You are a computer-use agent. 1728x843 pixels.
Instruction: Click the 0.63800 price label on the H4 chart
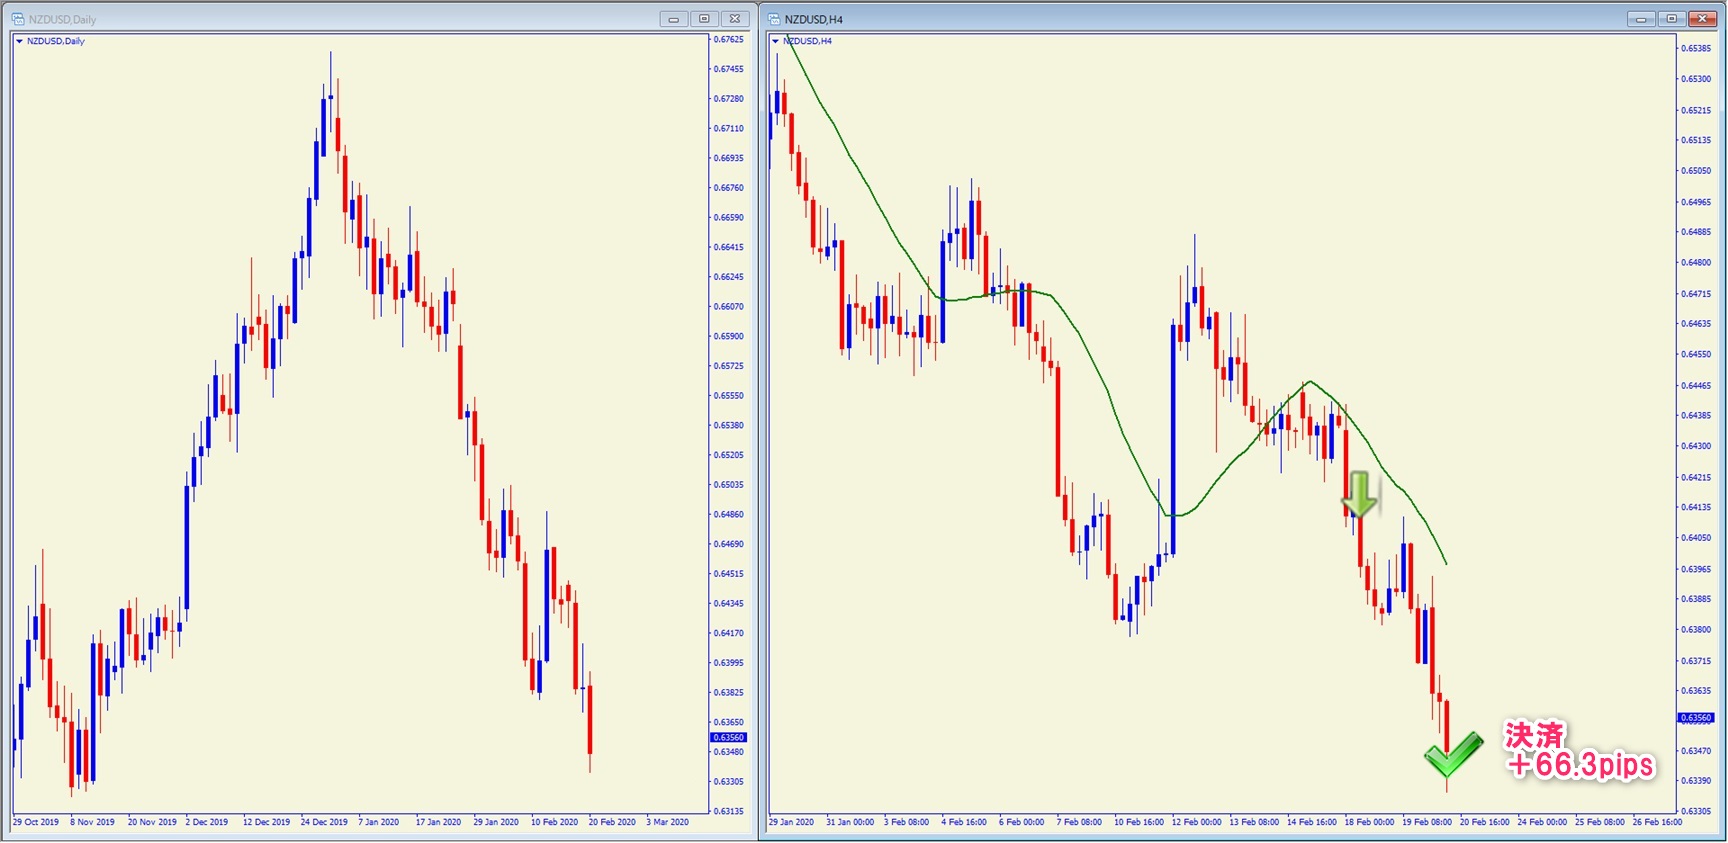[1696, 629]
